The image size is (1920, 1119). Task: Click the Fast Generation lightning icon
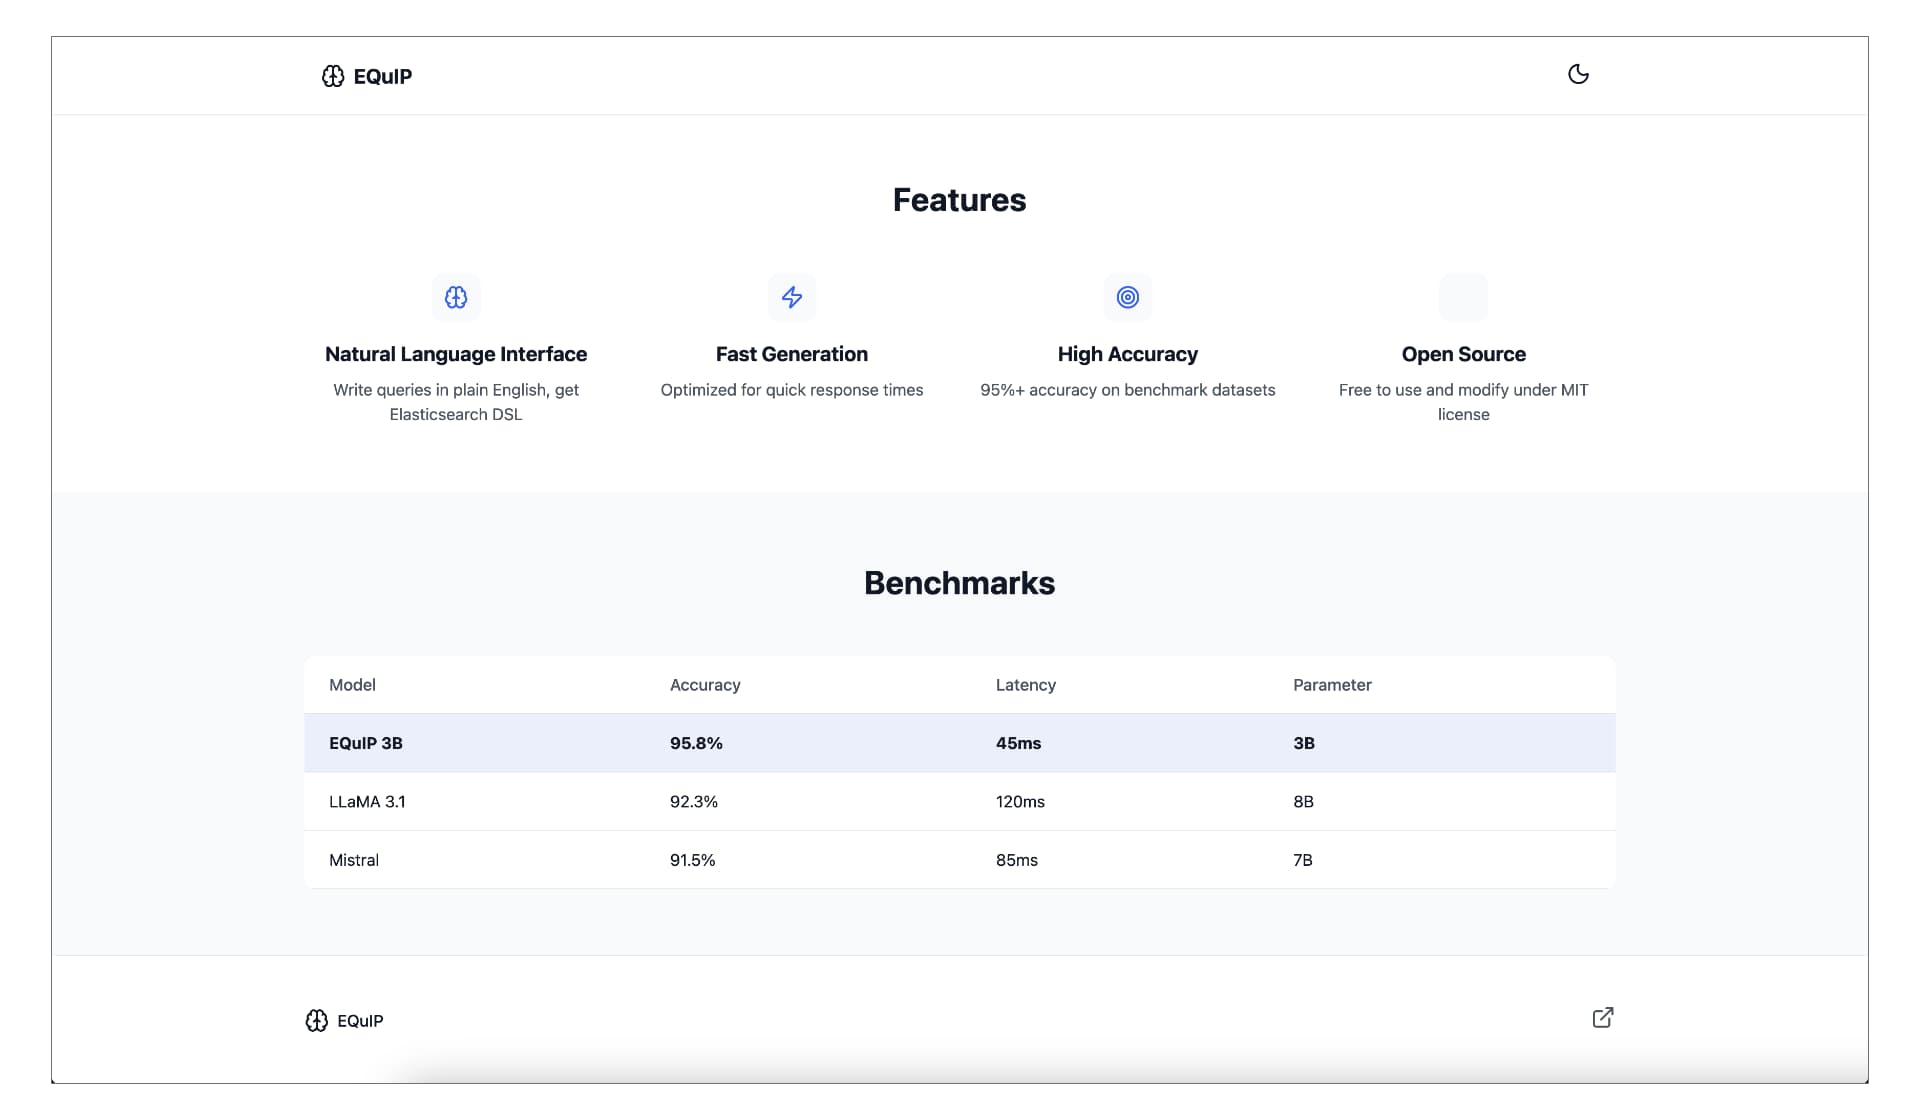click(x=792, y=297)
